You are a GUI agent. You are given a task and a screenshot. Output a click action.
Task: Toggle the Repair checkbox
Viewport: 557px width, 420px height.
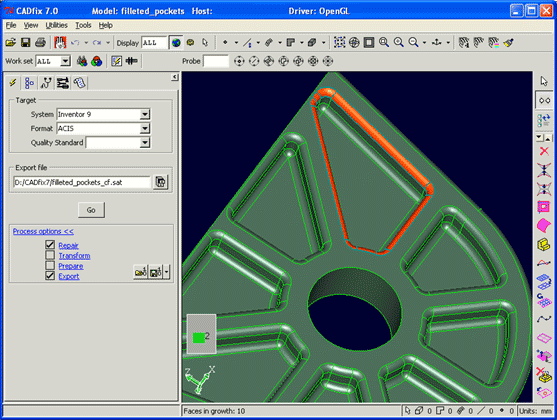50,245
